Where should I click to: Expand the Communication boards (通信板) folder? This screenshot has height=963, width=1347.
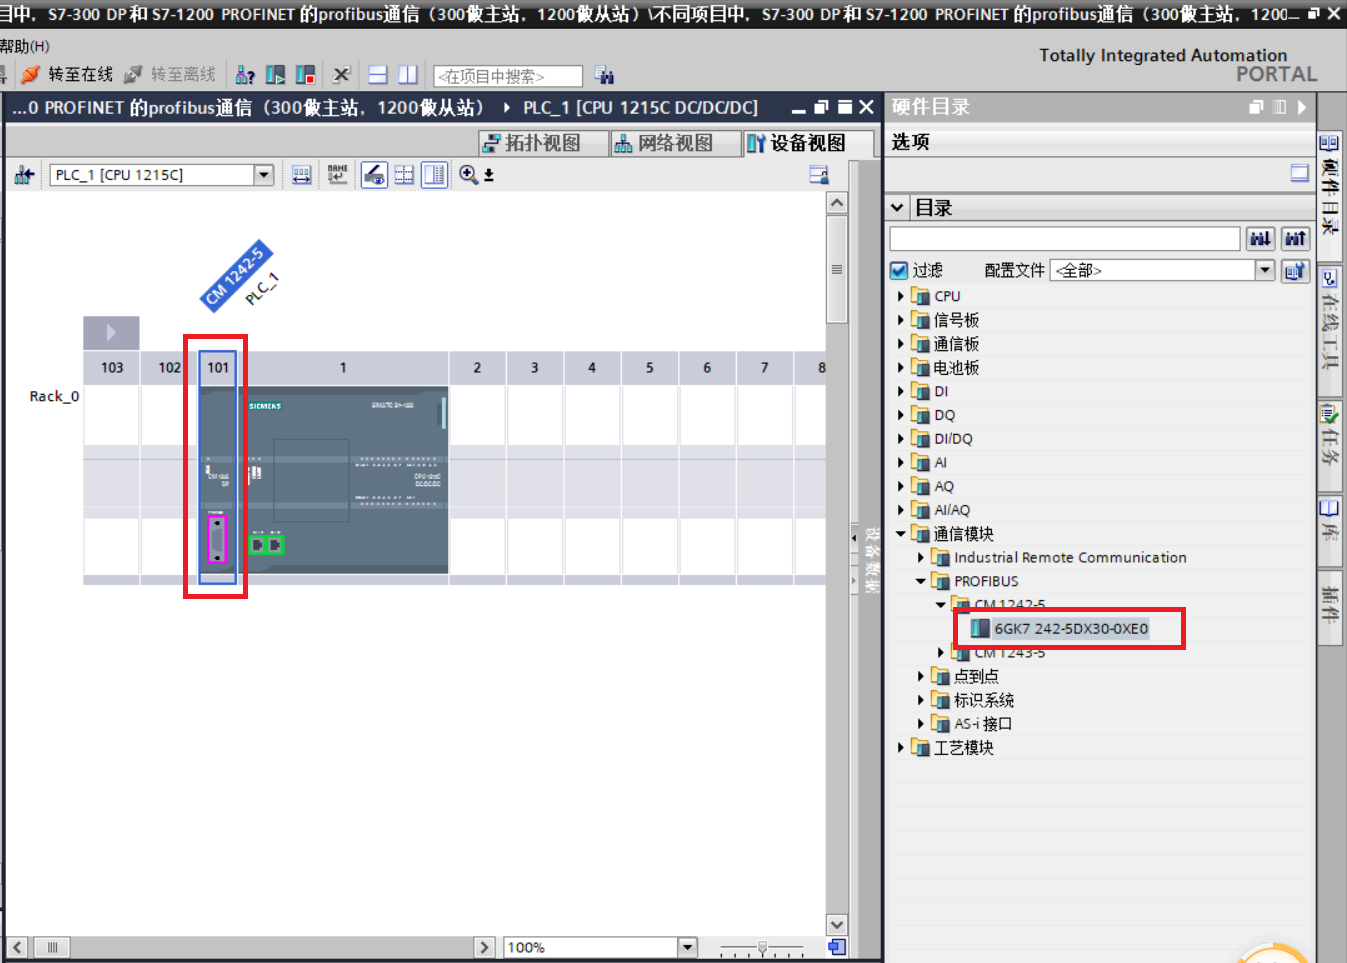coord(901,344)
